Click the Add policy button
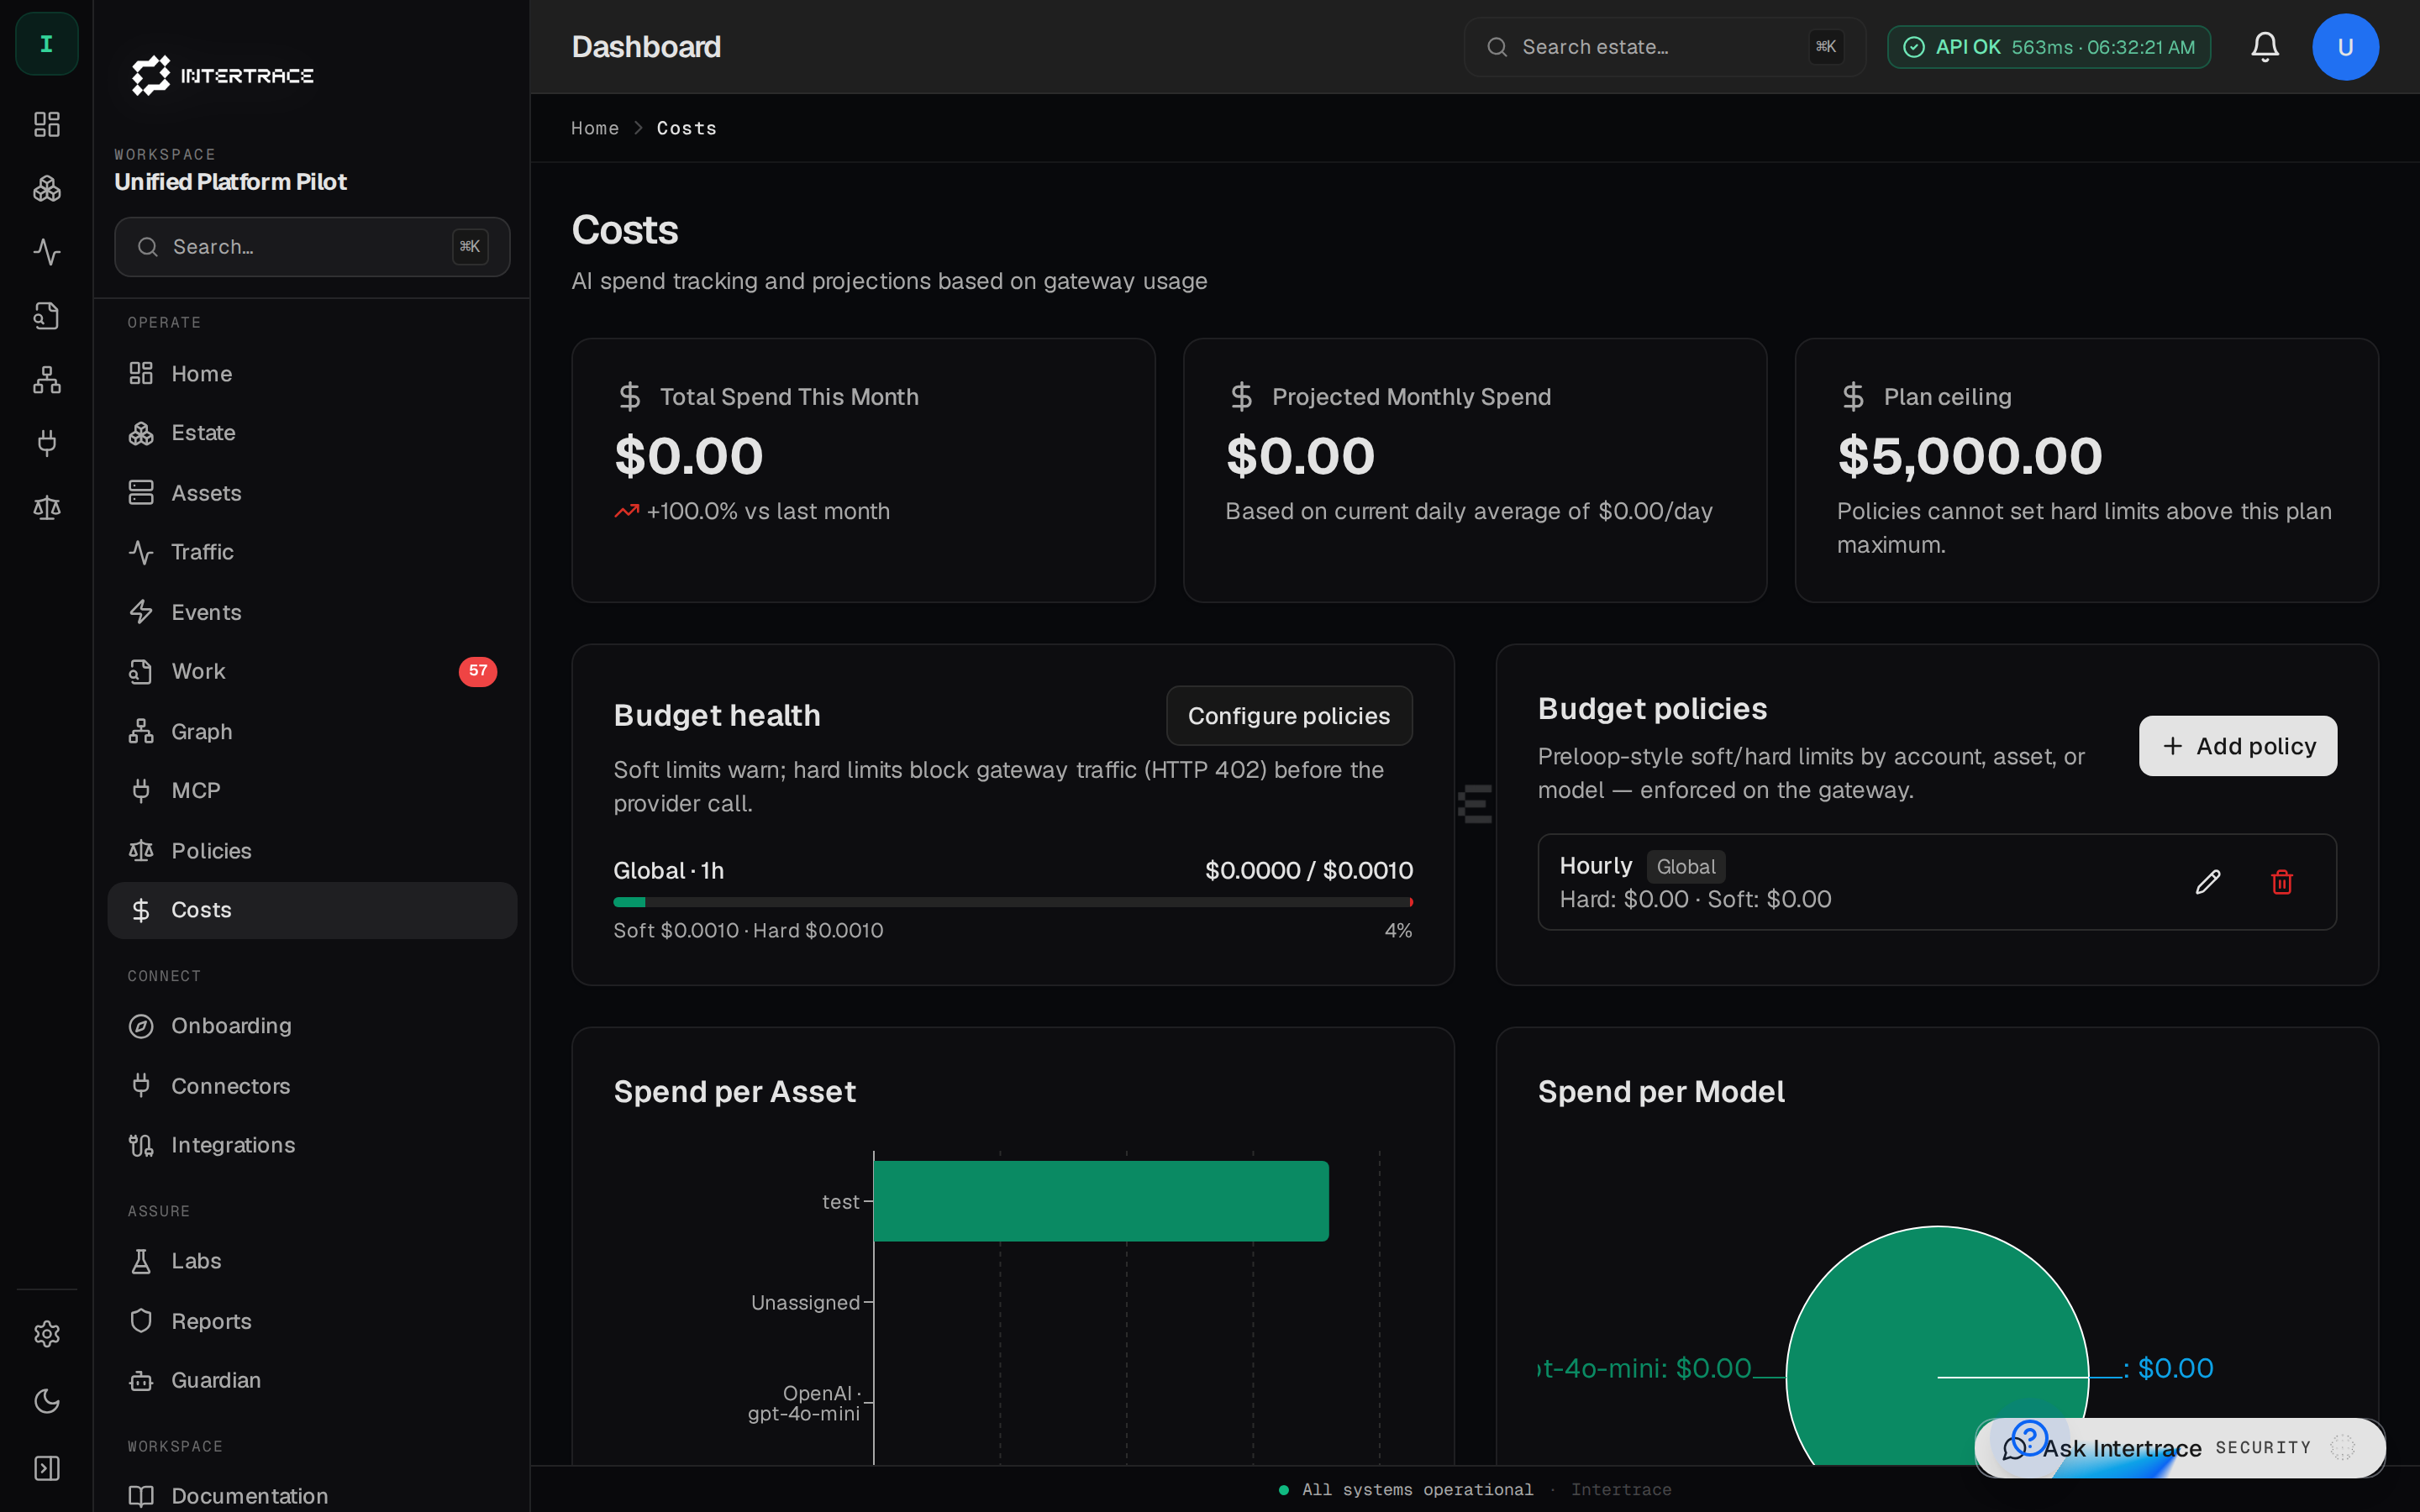Screen dimensions: 2420x1512 click(2238, 746)
